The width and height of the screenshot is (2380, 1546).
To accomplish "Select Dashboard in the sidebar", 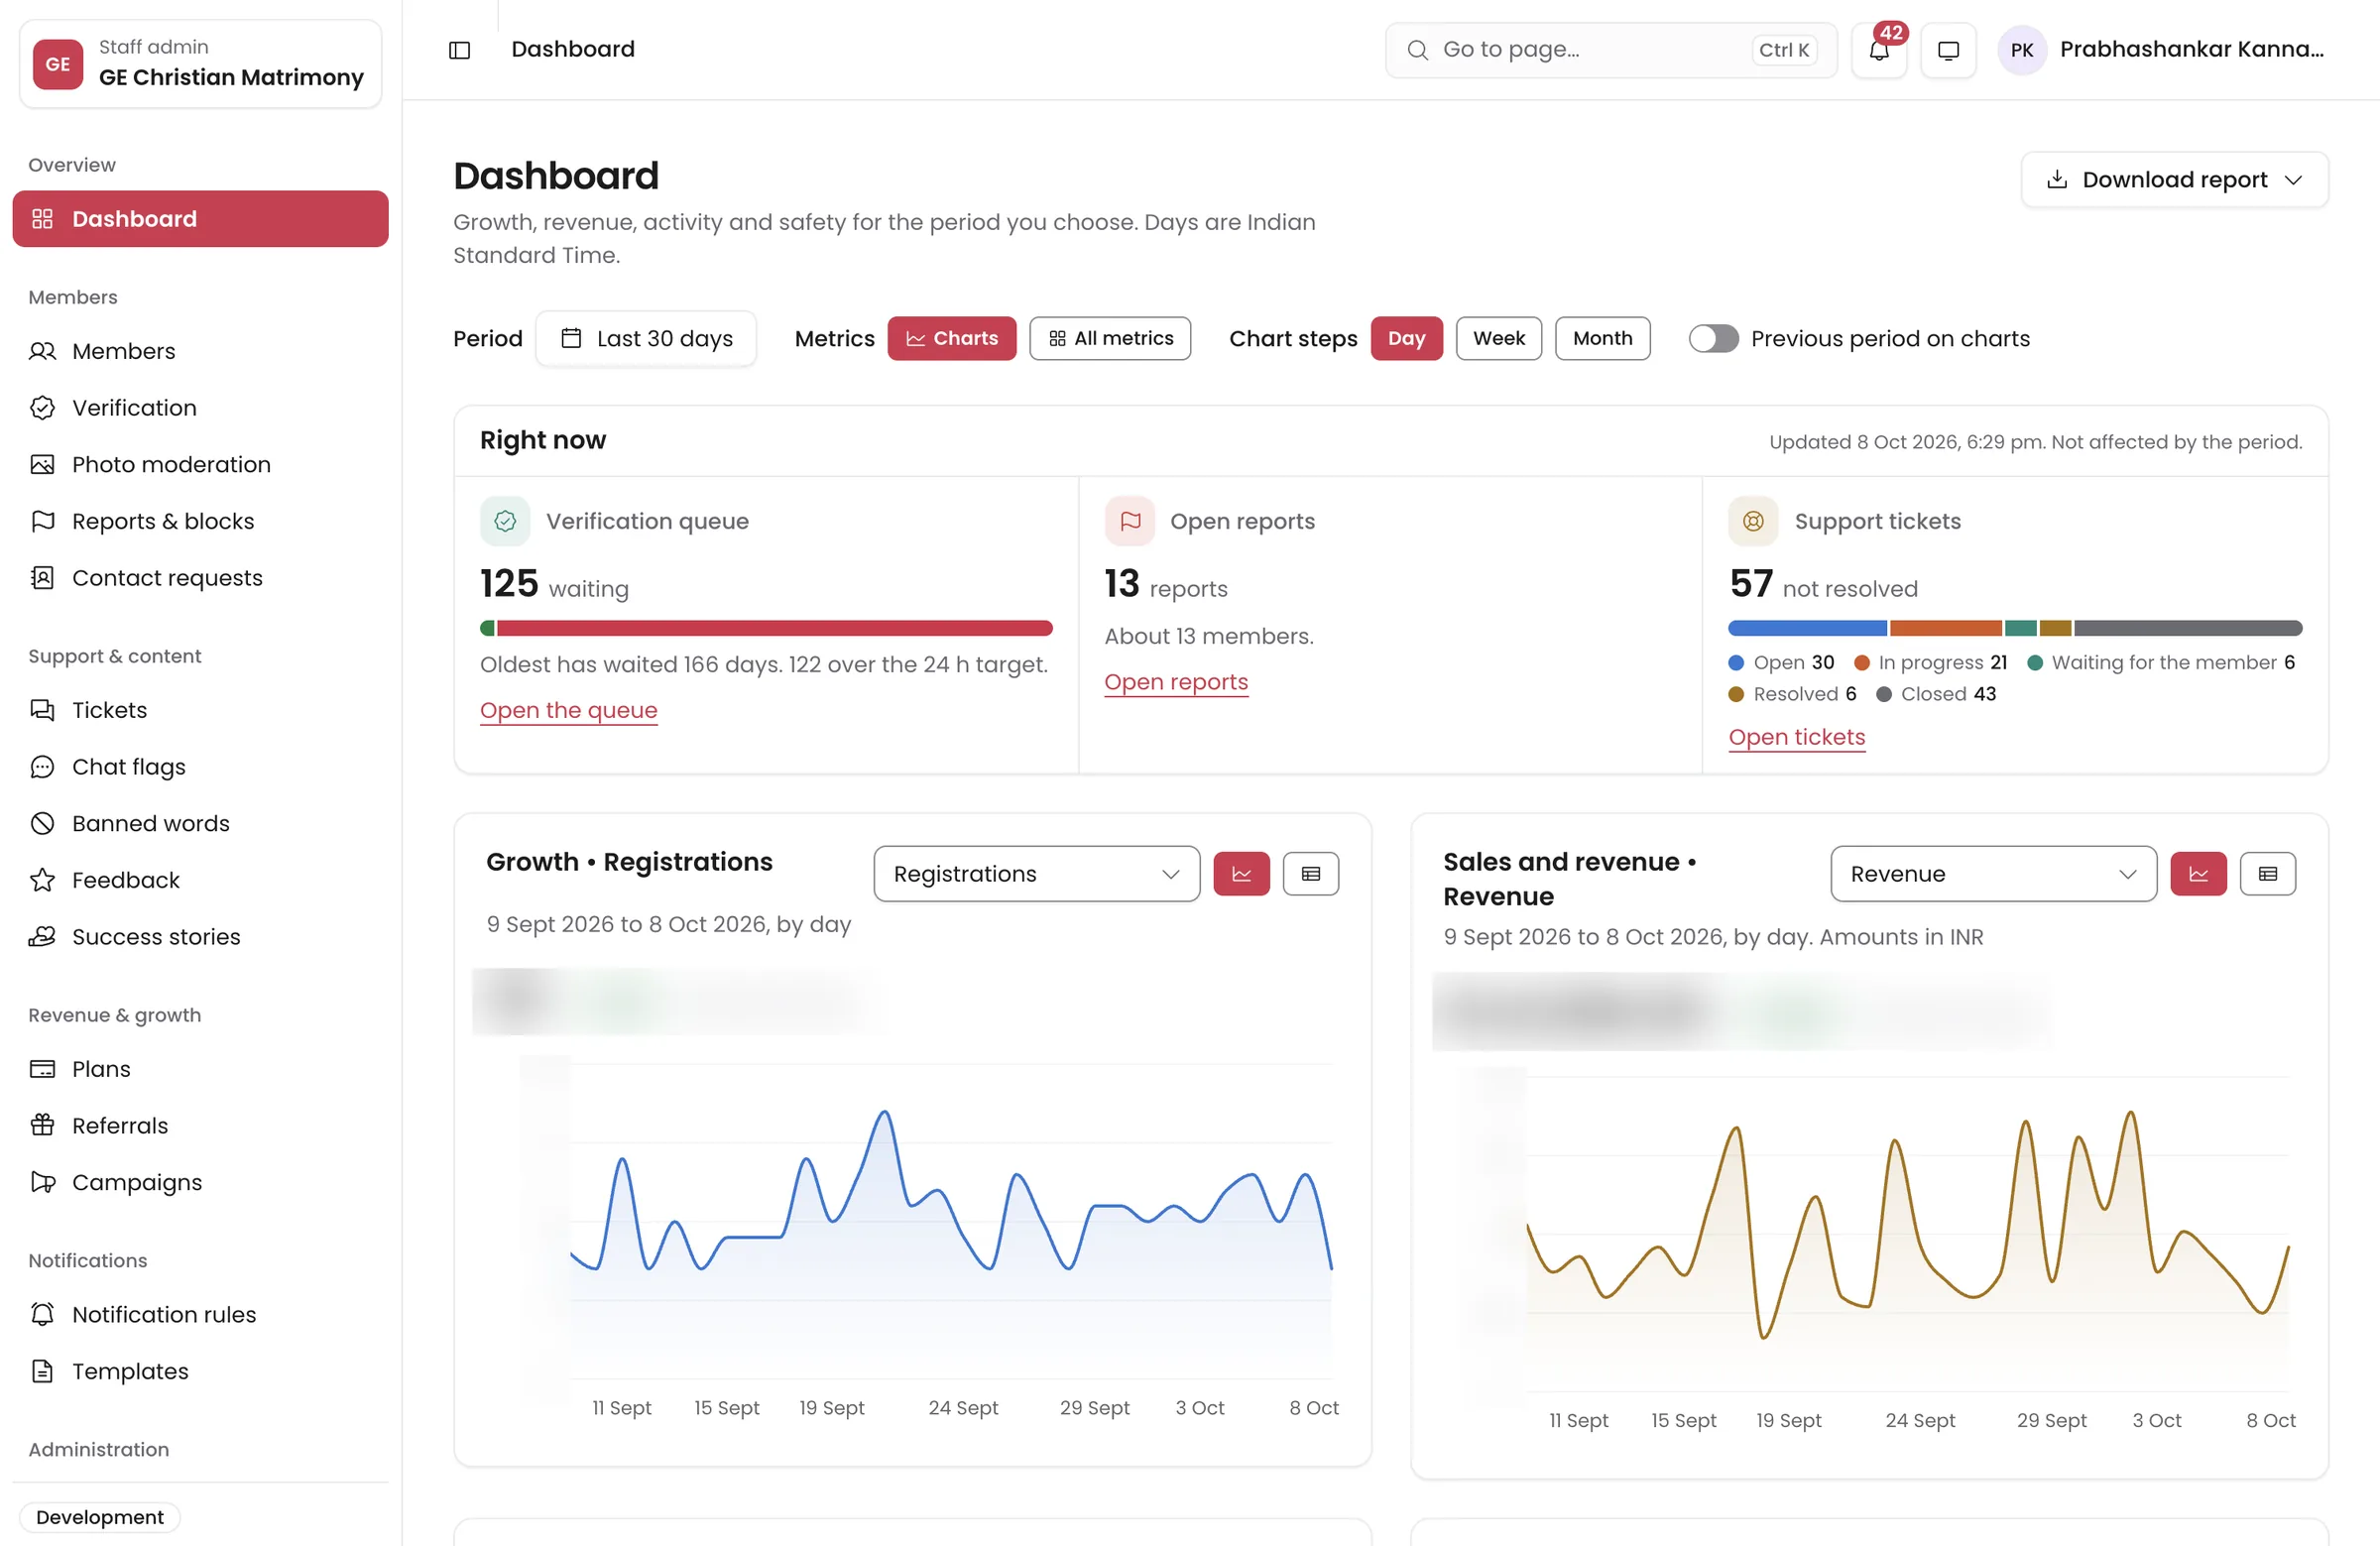I will [x=200, y=219].
